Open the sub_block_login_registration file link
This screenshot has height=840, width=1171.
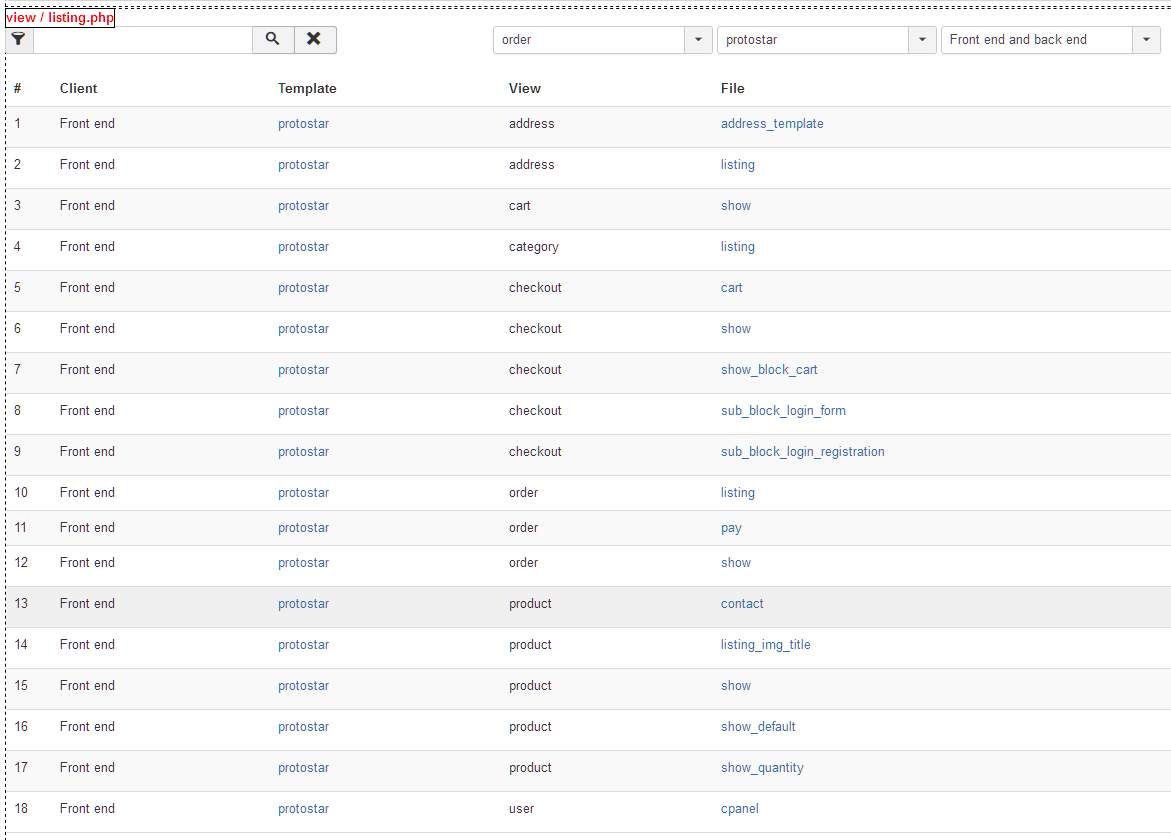click(802, 452)
